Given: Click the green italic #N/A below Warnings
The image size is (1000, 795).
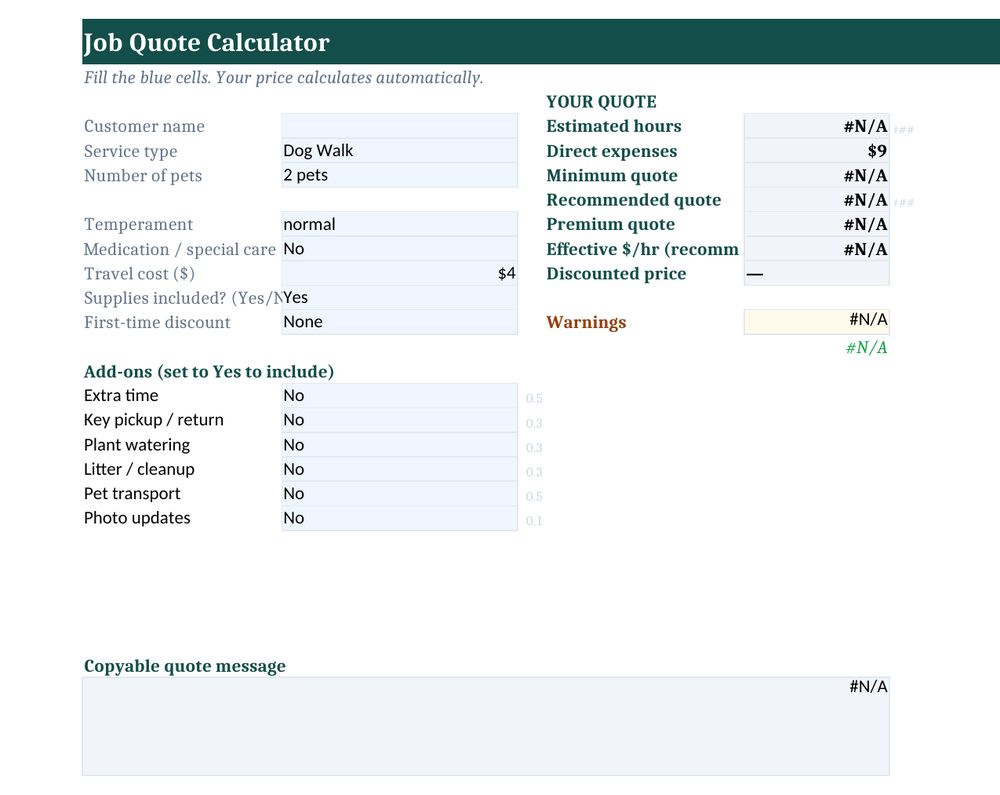Looking at the screenshot, I should click(x=866, y=347).
